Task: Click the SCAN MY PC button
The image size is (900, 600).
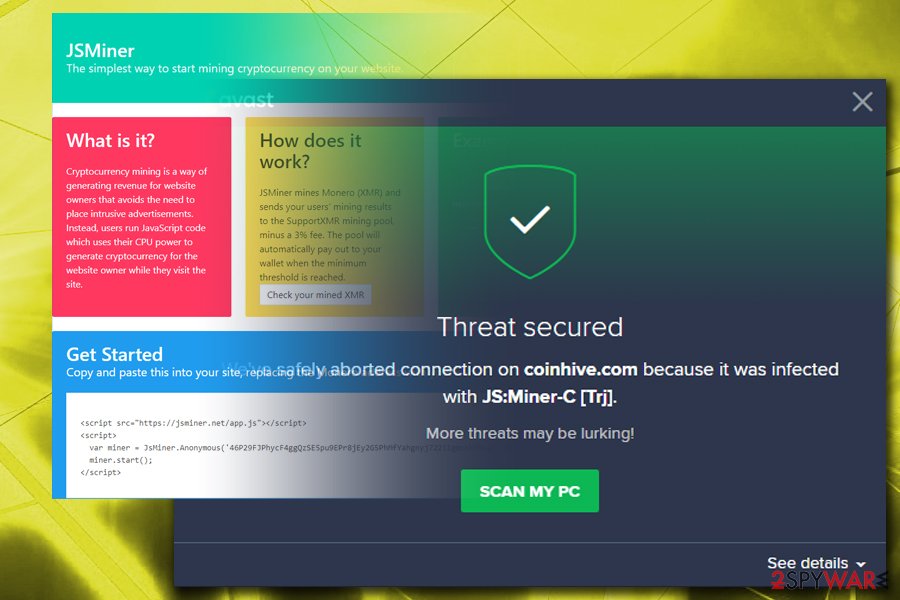Action: pyautogui.click(x=530, y=491)
